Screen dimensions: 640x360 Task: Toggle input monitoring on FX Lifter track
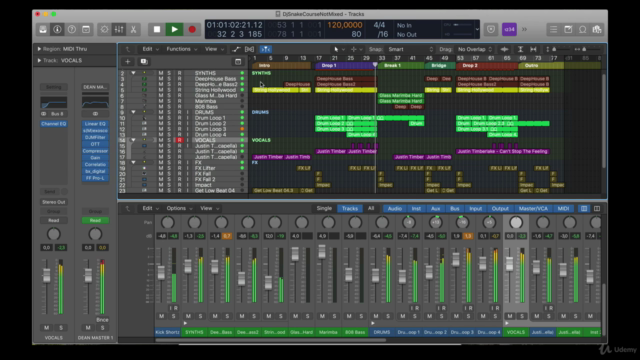click(x=188, y=168)
